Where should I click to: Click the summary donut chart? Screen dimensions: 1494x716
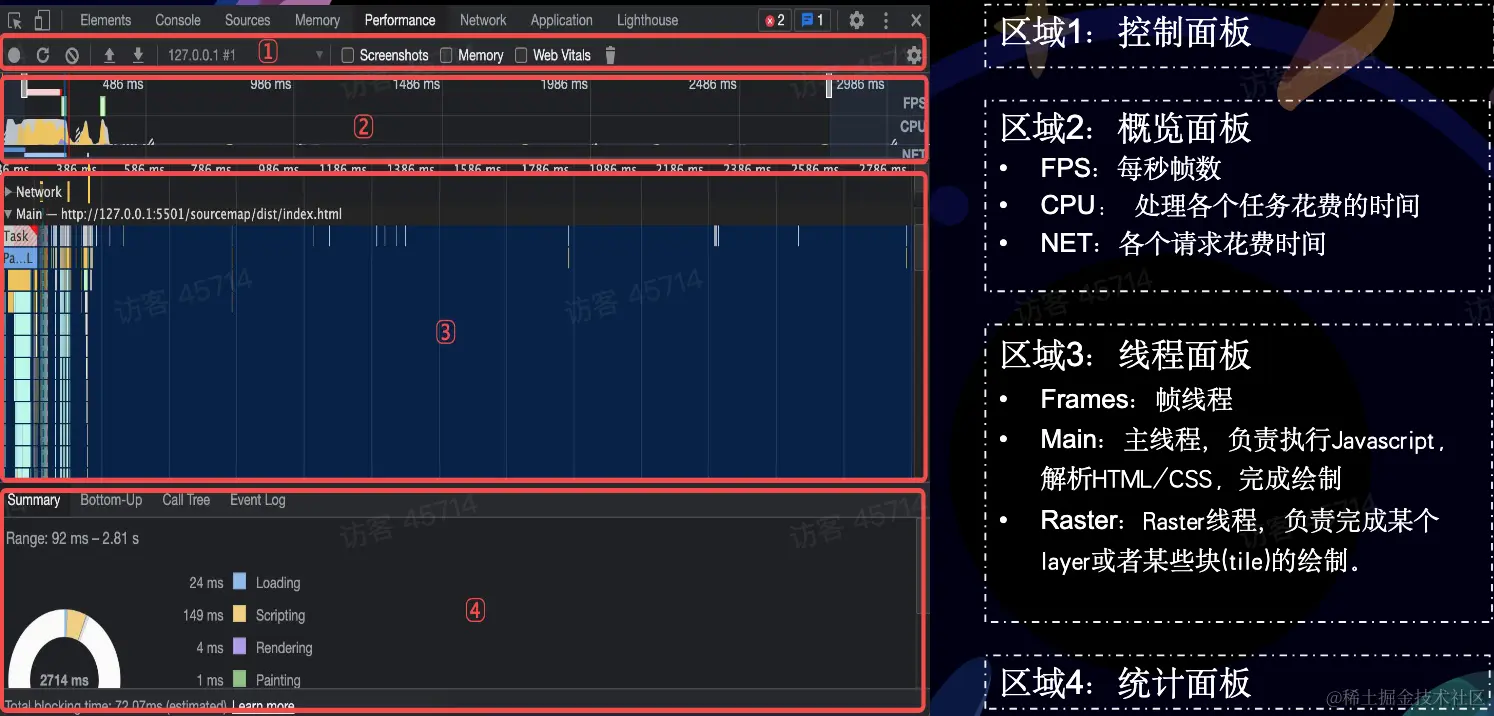(x=64, y=650)
